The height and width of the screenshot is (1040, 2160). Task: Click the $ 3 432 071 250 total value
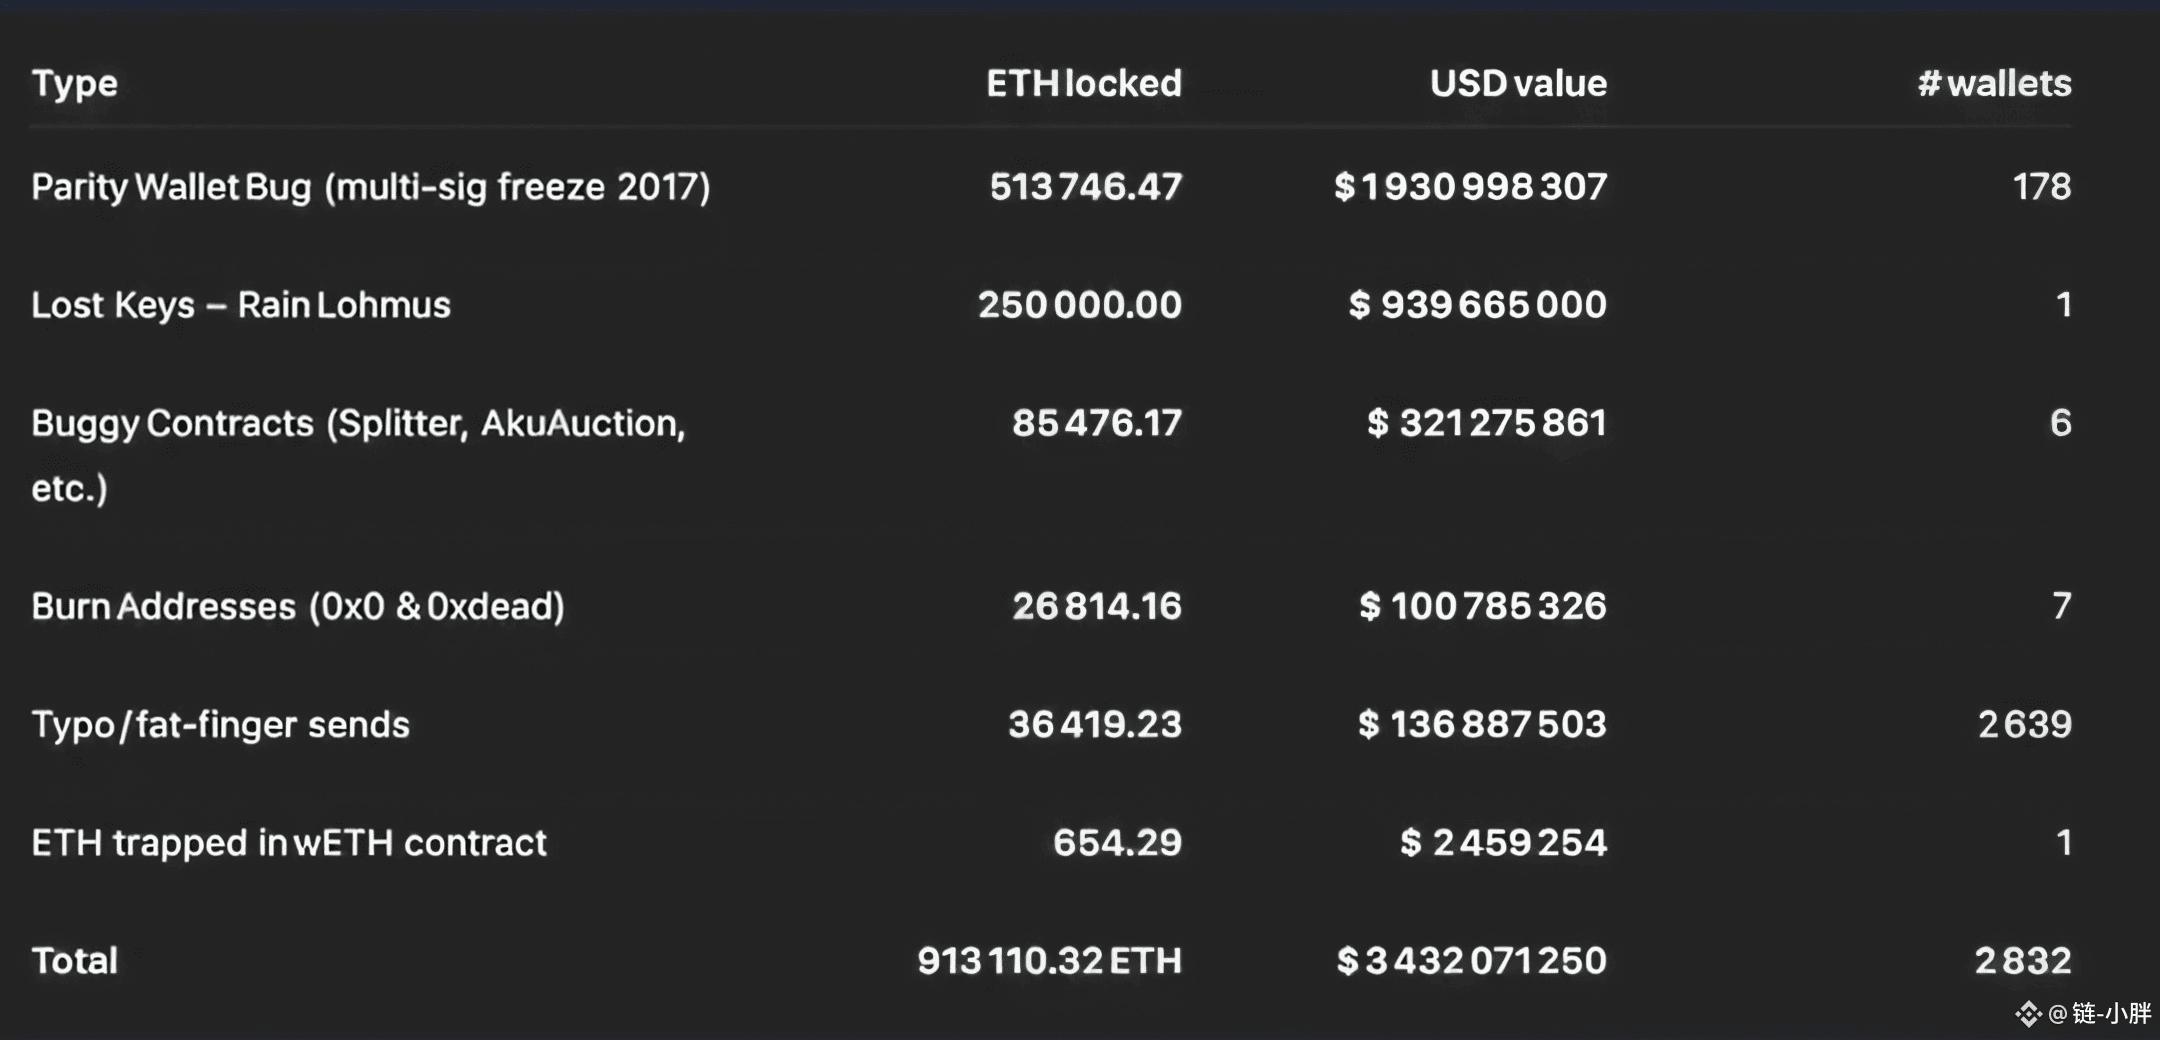[x=1471, y=961]
